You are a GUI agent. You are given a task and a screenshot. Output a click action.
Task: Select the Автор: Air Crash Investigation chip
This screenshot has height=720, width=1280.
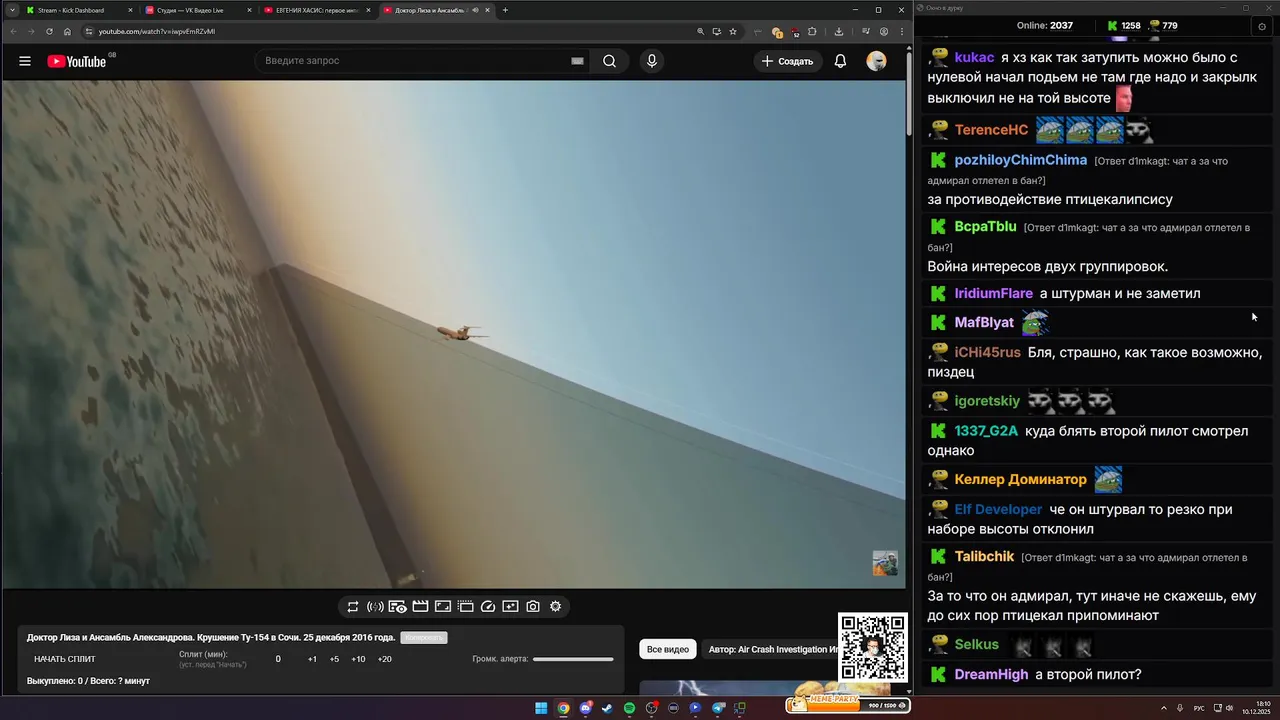(x=770, y=649)
